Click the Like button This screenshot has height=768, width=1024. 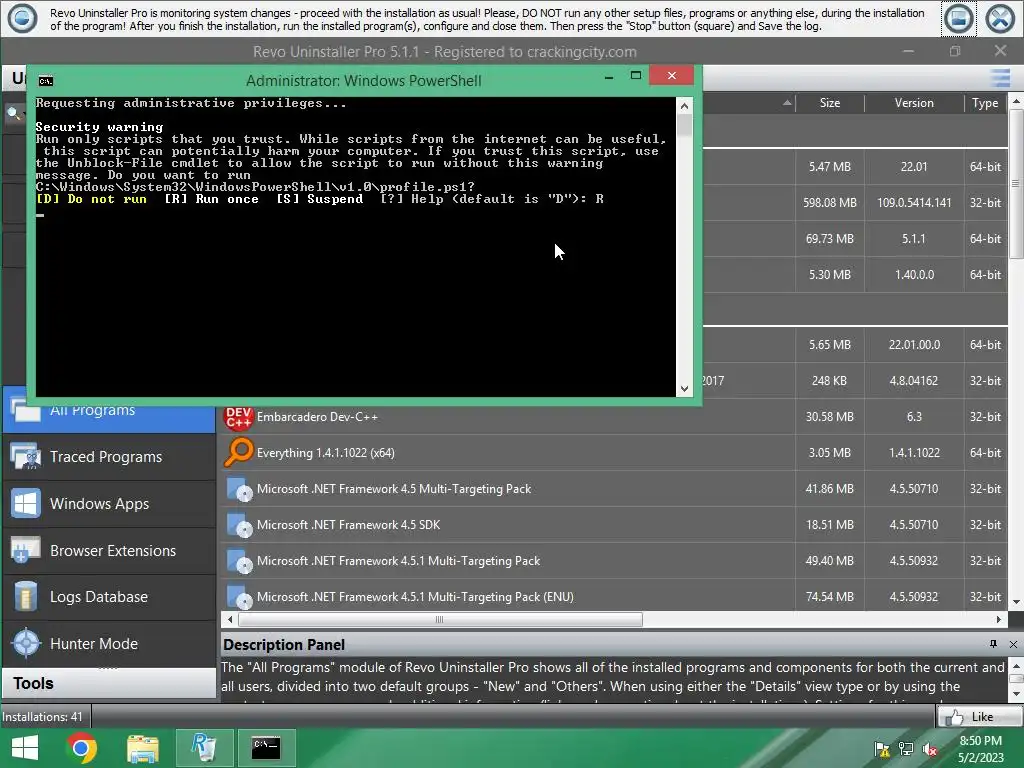tap(978, 717)
